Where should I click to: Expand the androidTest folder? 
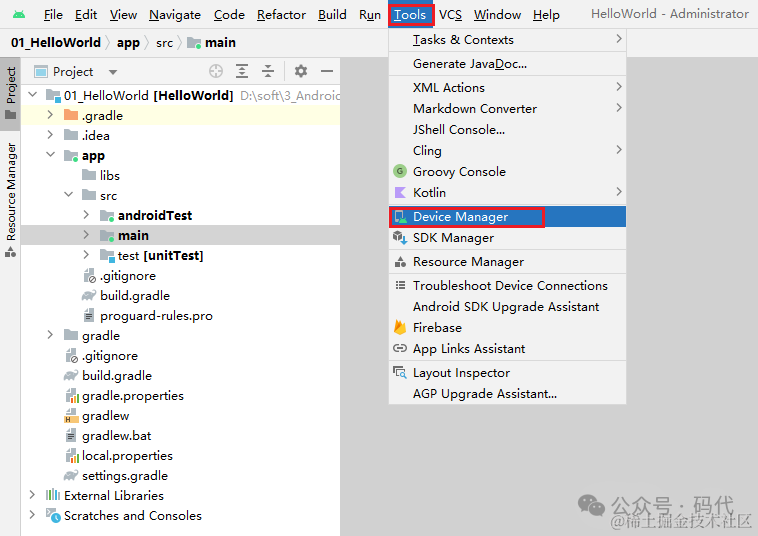pos(86,215)
